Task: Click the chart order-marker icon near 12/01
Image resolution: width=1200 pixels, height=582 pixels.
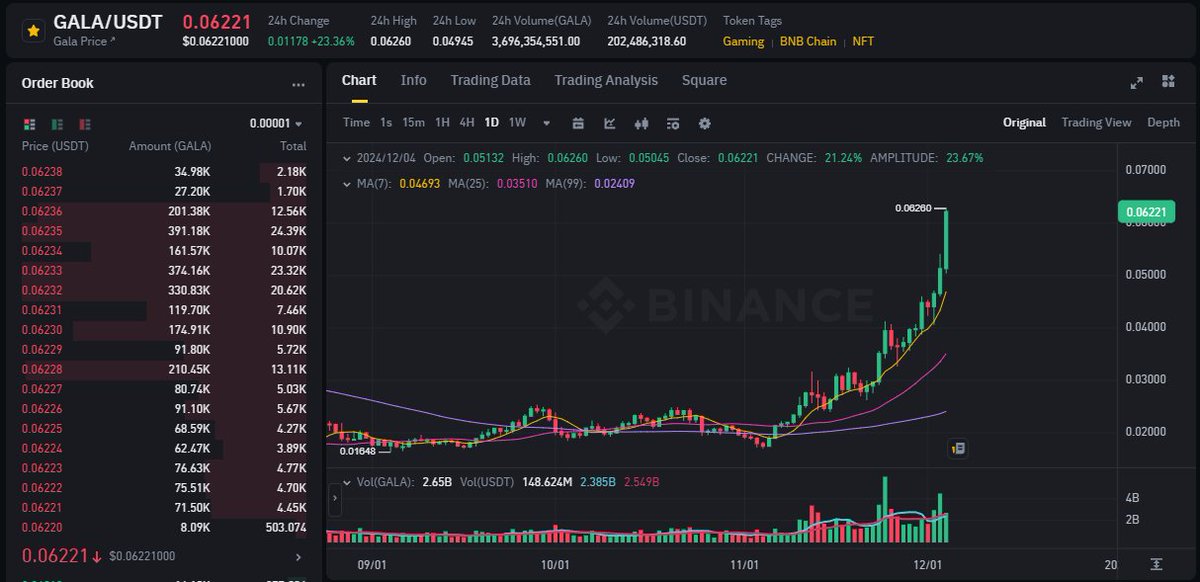Action: click(x=958, y=449)
